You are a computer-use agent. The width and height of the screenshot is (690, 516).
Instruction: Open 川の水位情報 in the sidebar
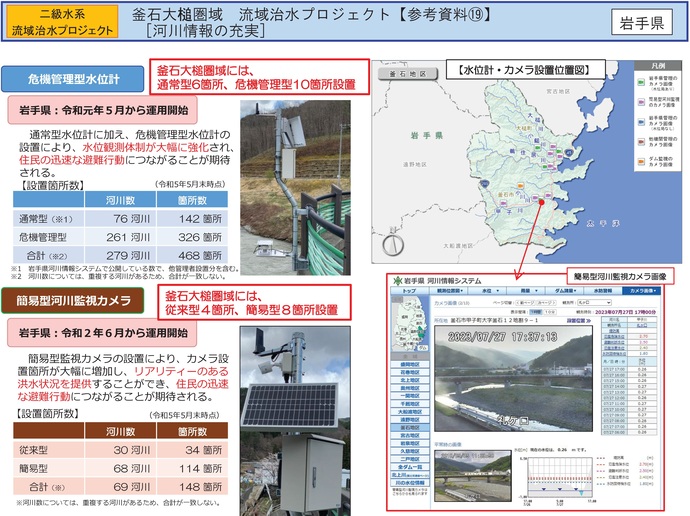[409, 483]
